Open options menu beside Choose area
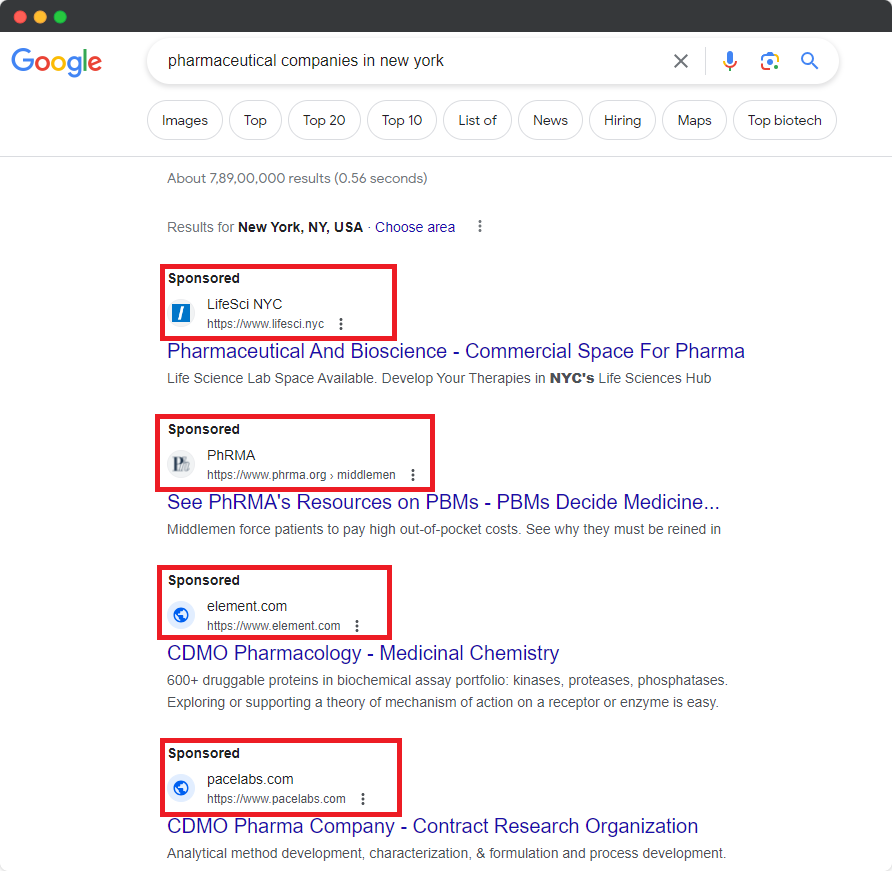The width and height of the screenshot is (892, 871). 480,227
